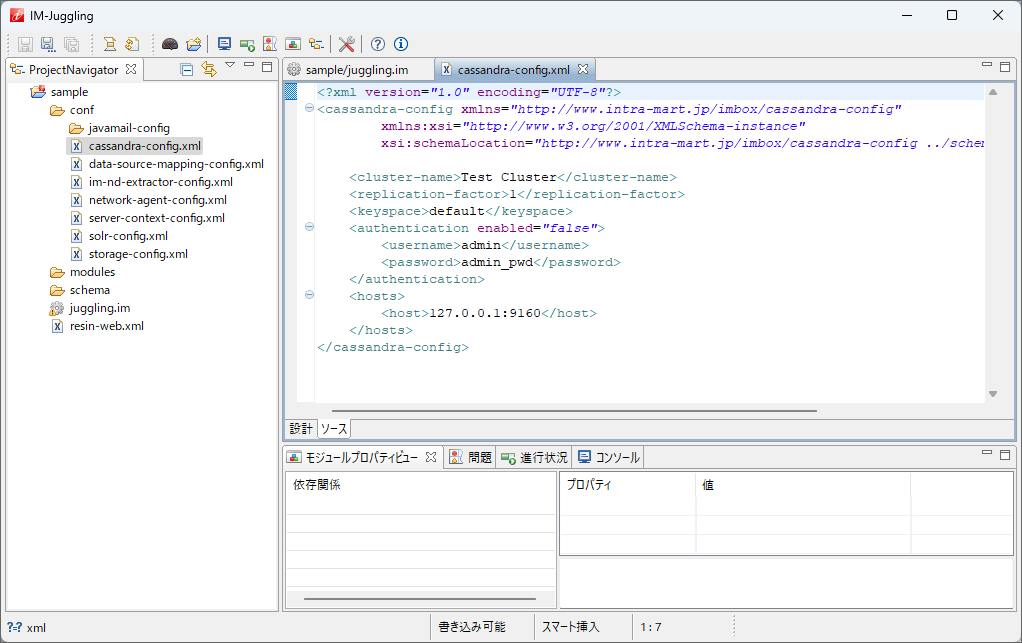This screenshot has height=643, width=1022.
Task: Click the editor horizontal scrollbar
Action: tap(574, 410)
